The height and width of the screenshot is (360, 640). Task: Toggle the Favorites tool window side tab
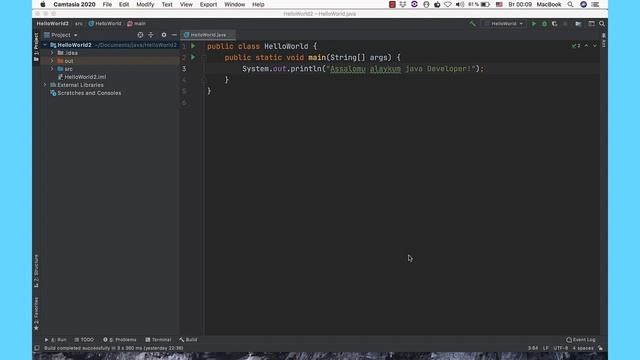36,313
